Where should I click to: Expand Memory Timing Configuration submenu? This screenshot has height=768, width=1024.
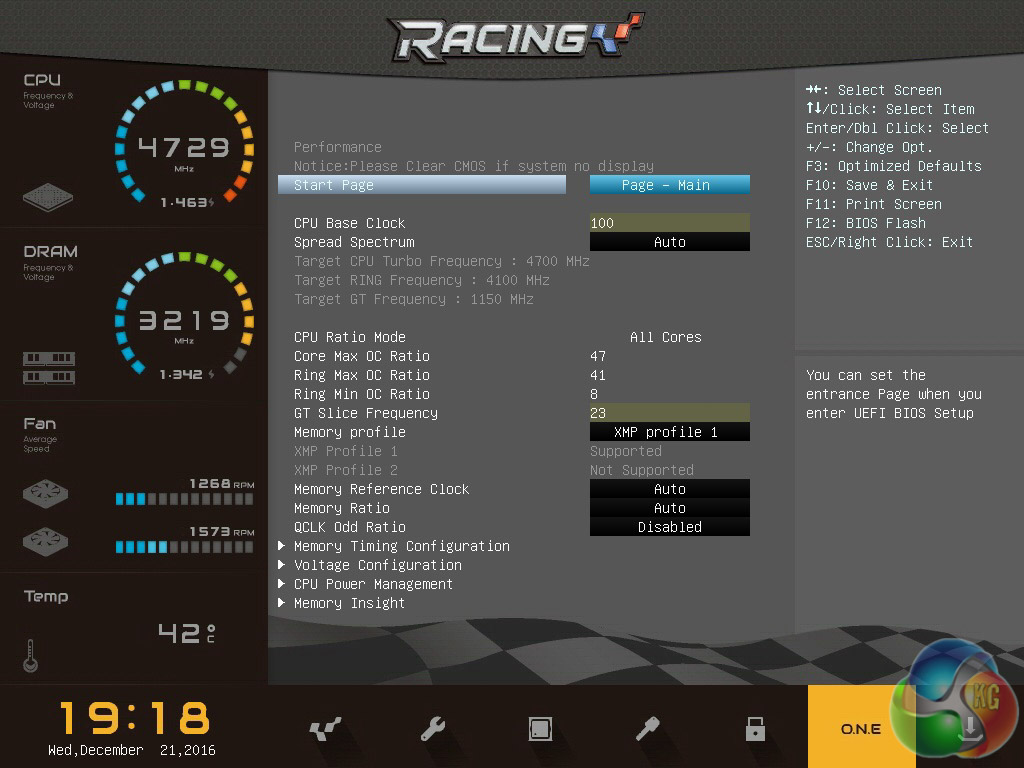pos(401,546)
